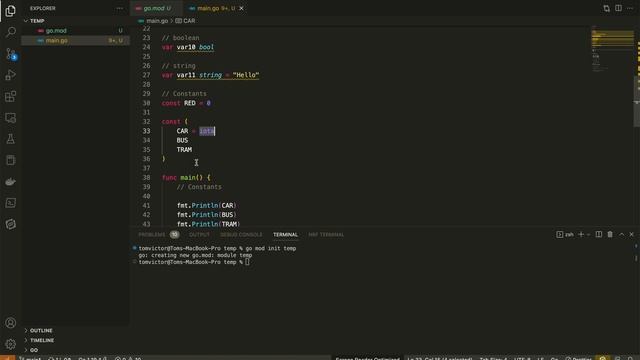
Task: Click the "Hello" string literal
Action: pos(246,75)
